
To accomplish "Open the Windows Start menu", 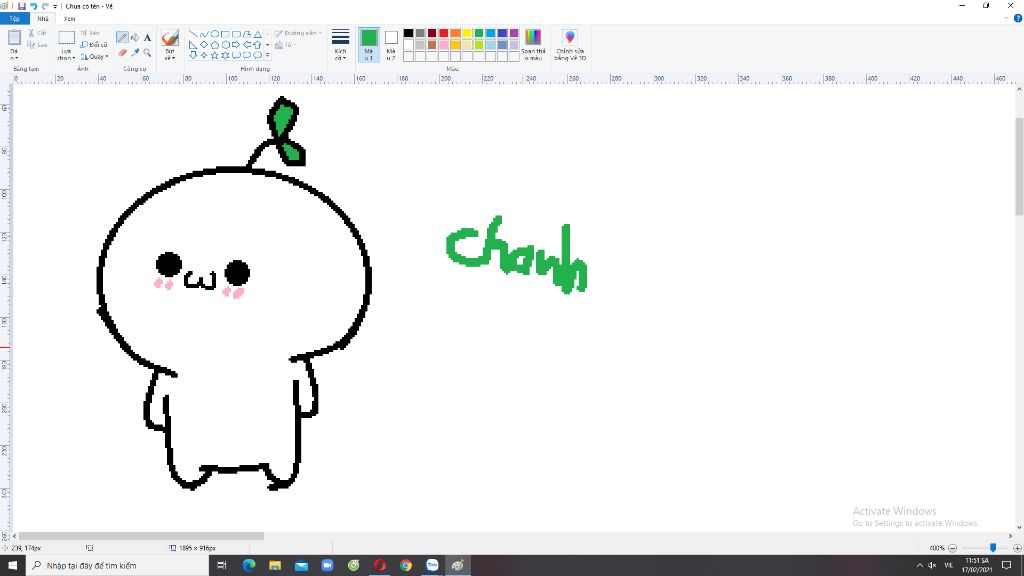I will pos(12,566).
